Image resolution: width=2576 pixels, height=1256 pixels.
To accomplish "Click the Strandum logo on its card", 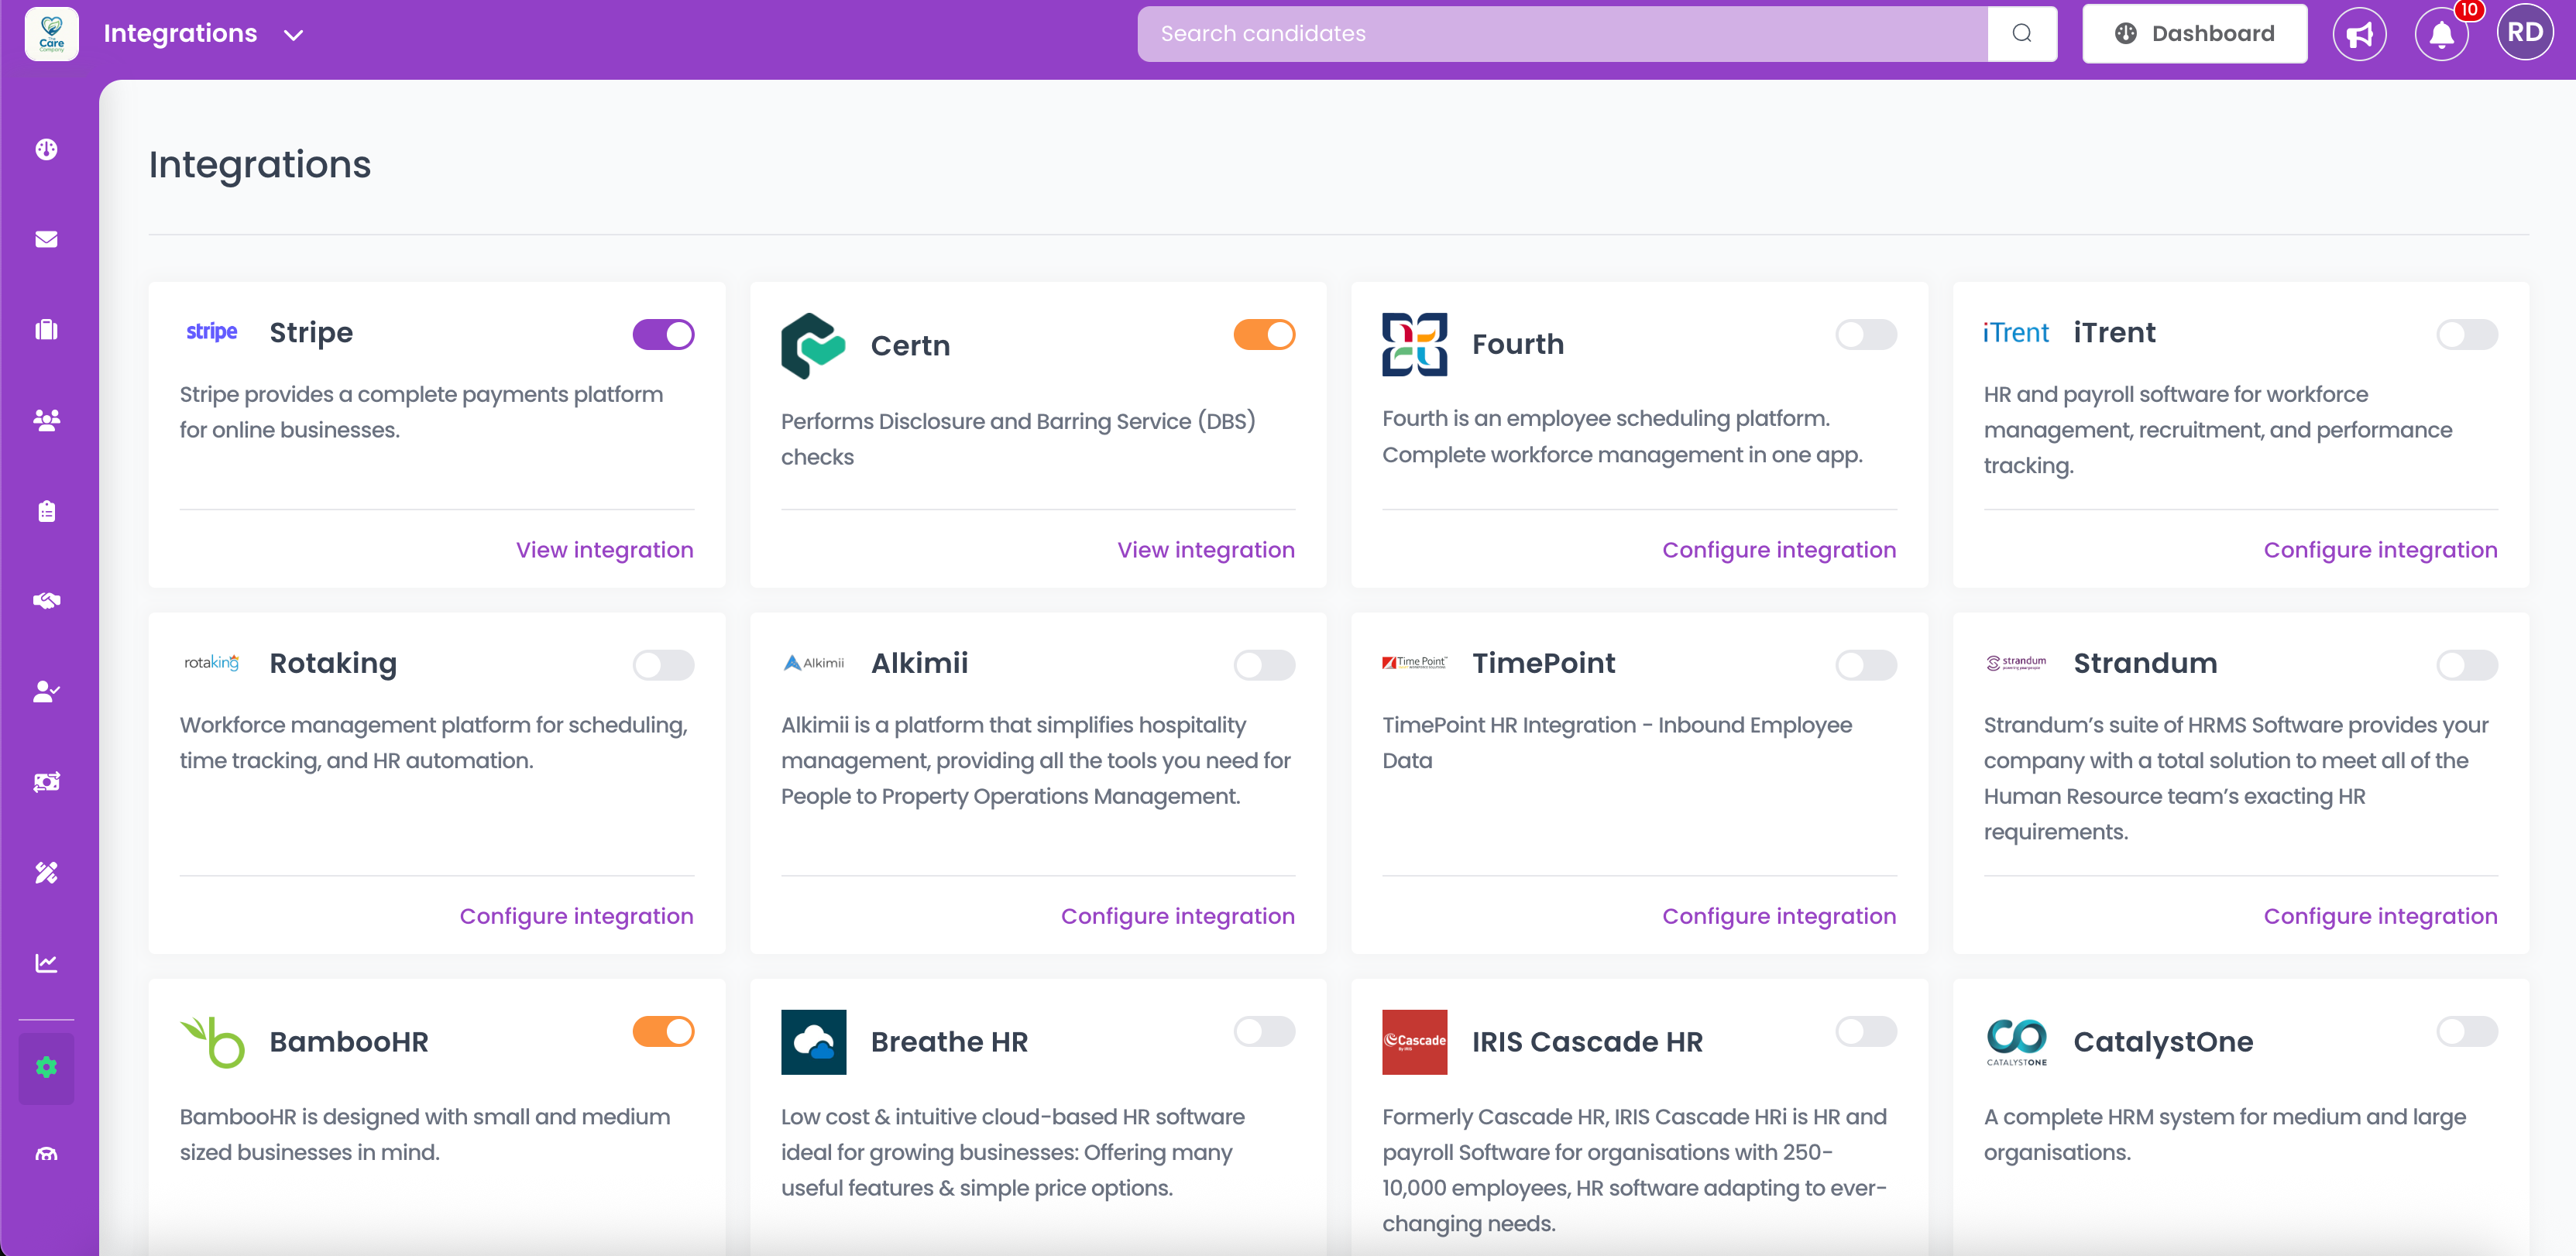I will (x=2016, y=662).
